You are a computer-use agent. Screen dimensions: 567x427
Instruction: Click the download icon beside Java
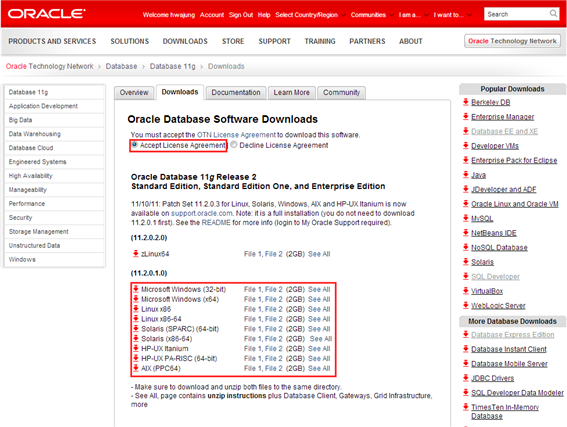coord(466,175)
